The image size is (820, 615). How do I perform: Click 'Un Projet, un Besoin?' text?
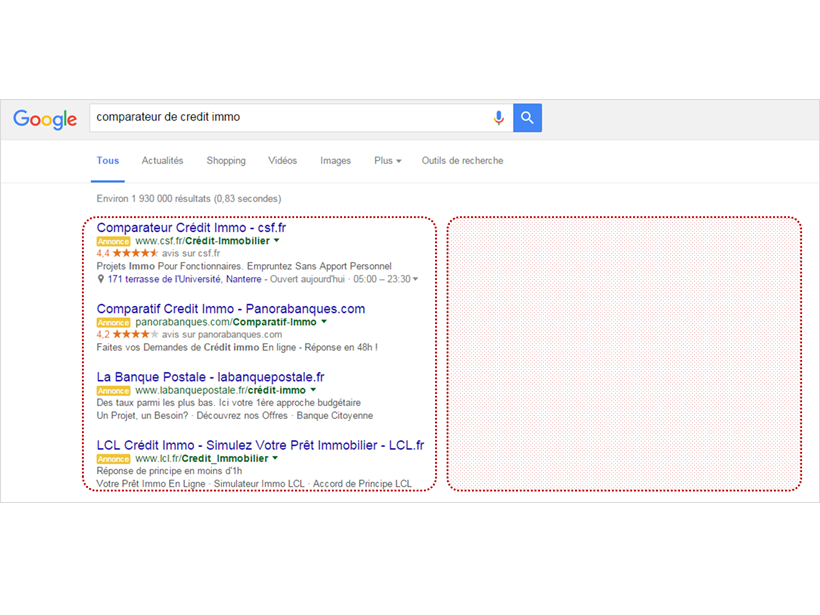[142, 416]
